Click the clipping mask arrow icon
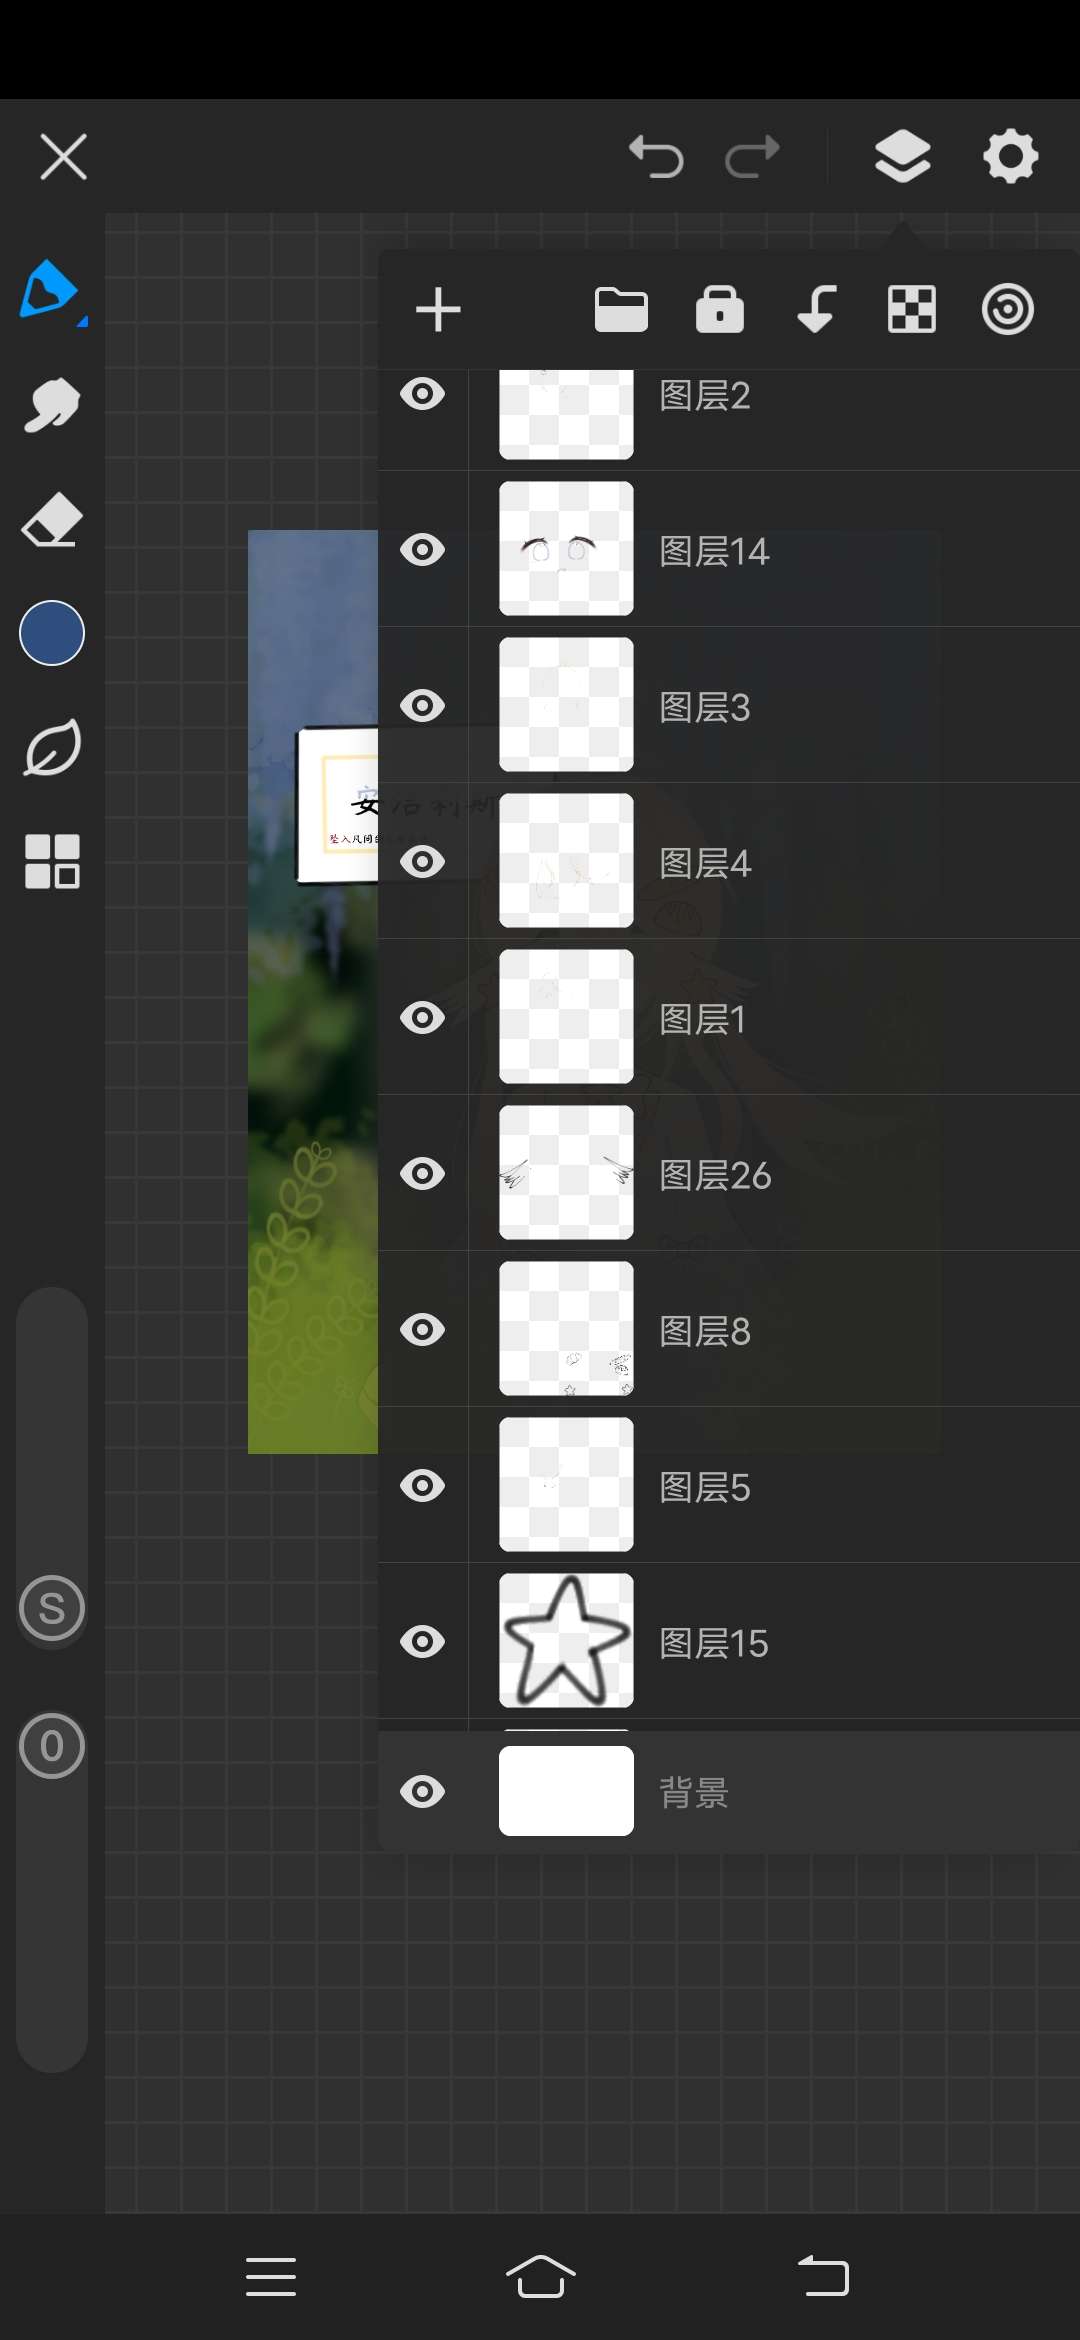Image resolution: width=1080 pixels, height=2340 pixels. click(816, 309)
